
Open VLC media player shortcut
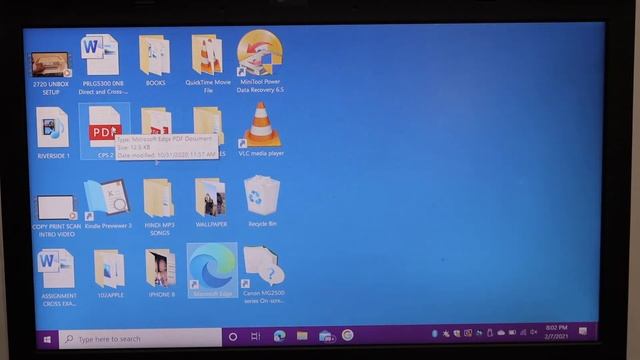click(x=261, y=125)
